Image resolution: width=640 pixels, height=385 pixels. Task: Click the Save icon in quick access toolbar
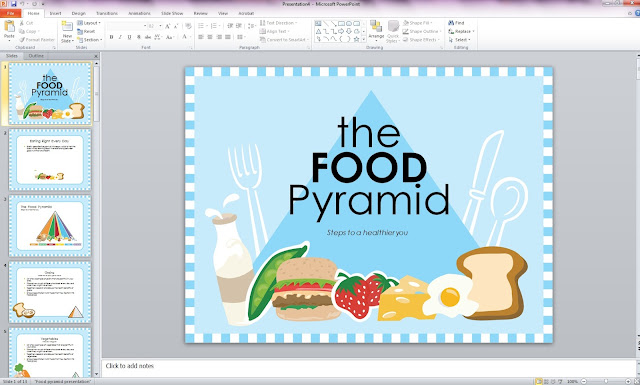pos(13,4)
